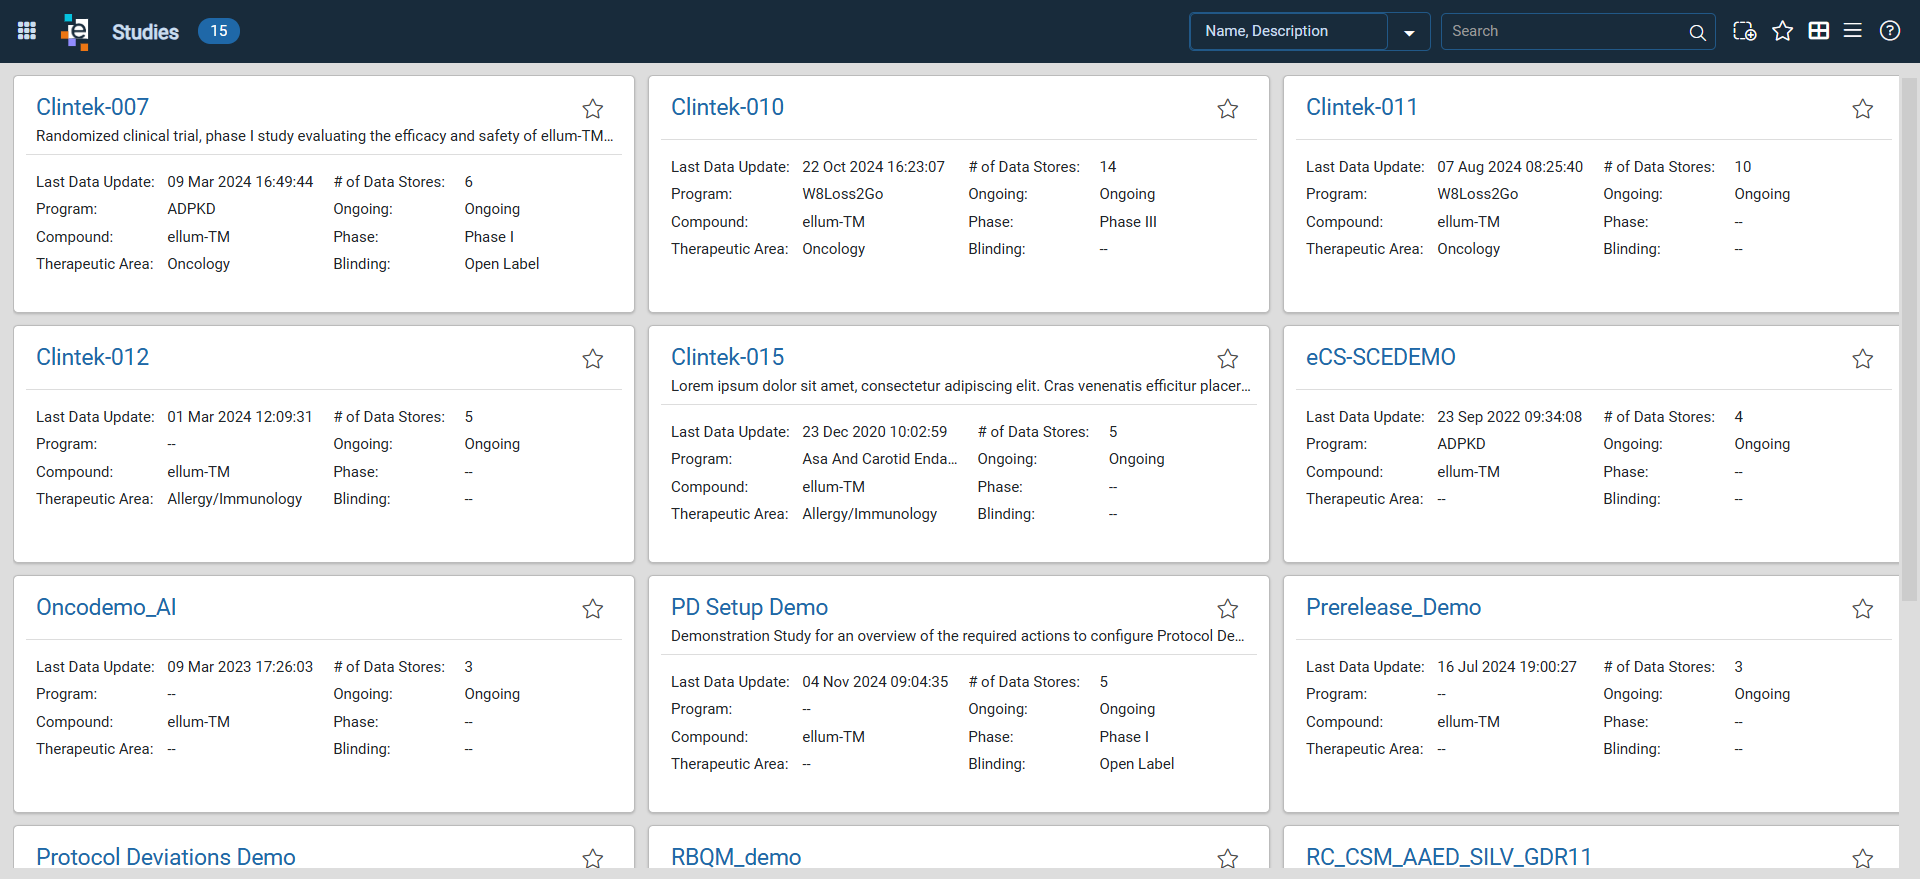This screenshot has width=1920, height=879.
Task: Click the date 09 Mar 2023 17:26:03
Action: 240,667
